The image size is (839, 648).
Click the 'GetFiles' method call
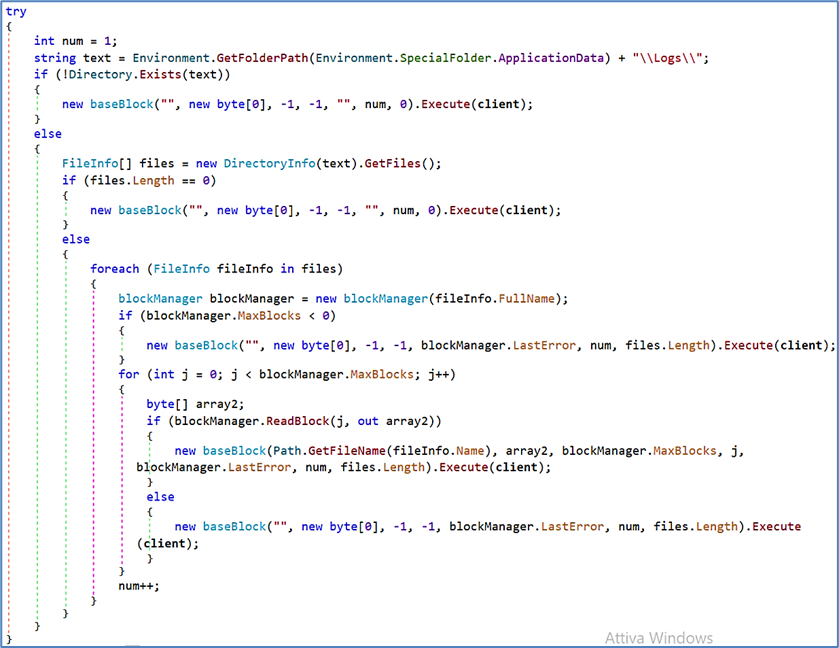(393, 163)
